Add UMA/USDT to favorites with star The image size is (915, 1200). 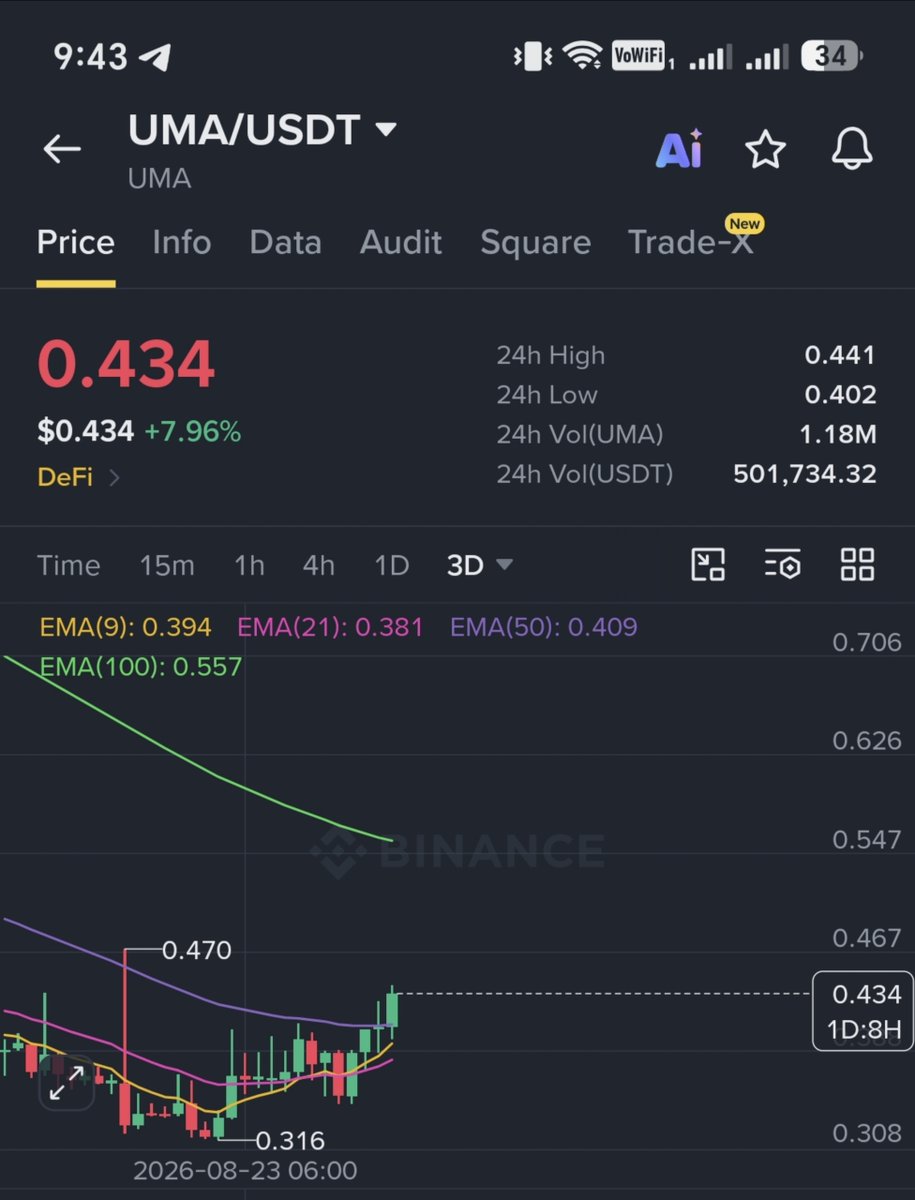[765, 149]
